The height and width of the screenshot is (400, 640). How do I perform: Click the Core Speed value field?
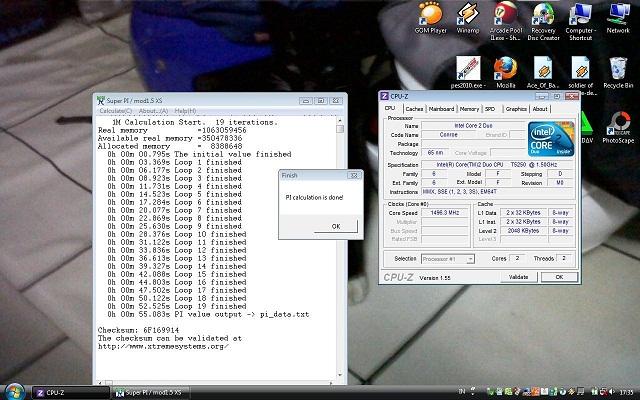444,213
